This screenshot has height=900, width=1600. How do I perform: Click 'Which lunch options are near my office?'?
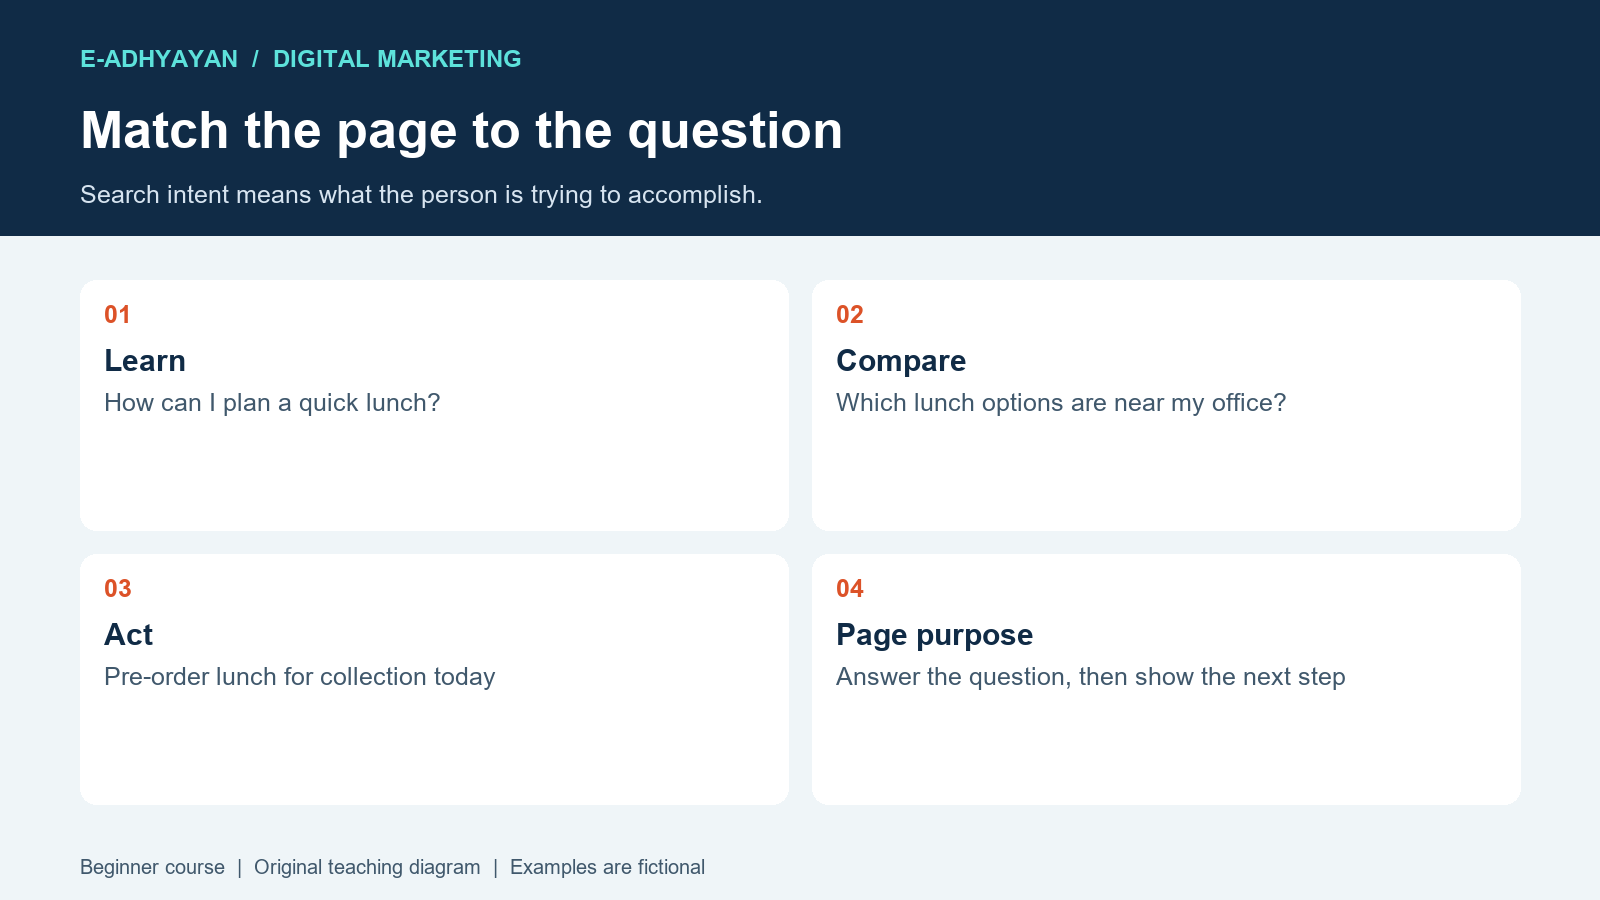[x=1061, y=402]
